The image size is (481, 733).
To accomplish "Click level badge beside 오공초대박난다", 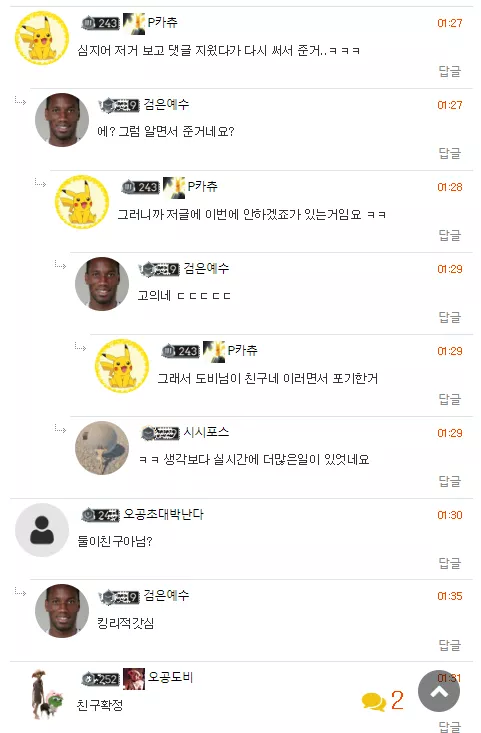I will [100, 515].
